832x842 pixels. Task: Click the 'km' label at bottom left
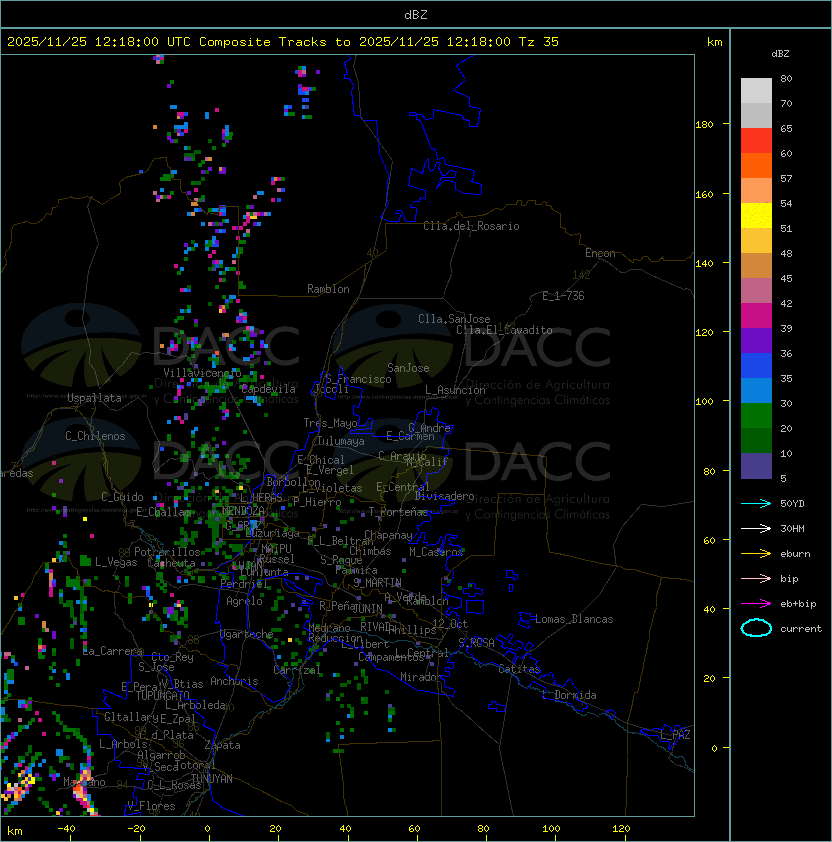click(x=15, y=831)
